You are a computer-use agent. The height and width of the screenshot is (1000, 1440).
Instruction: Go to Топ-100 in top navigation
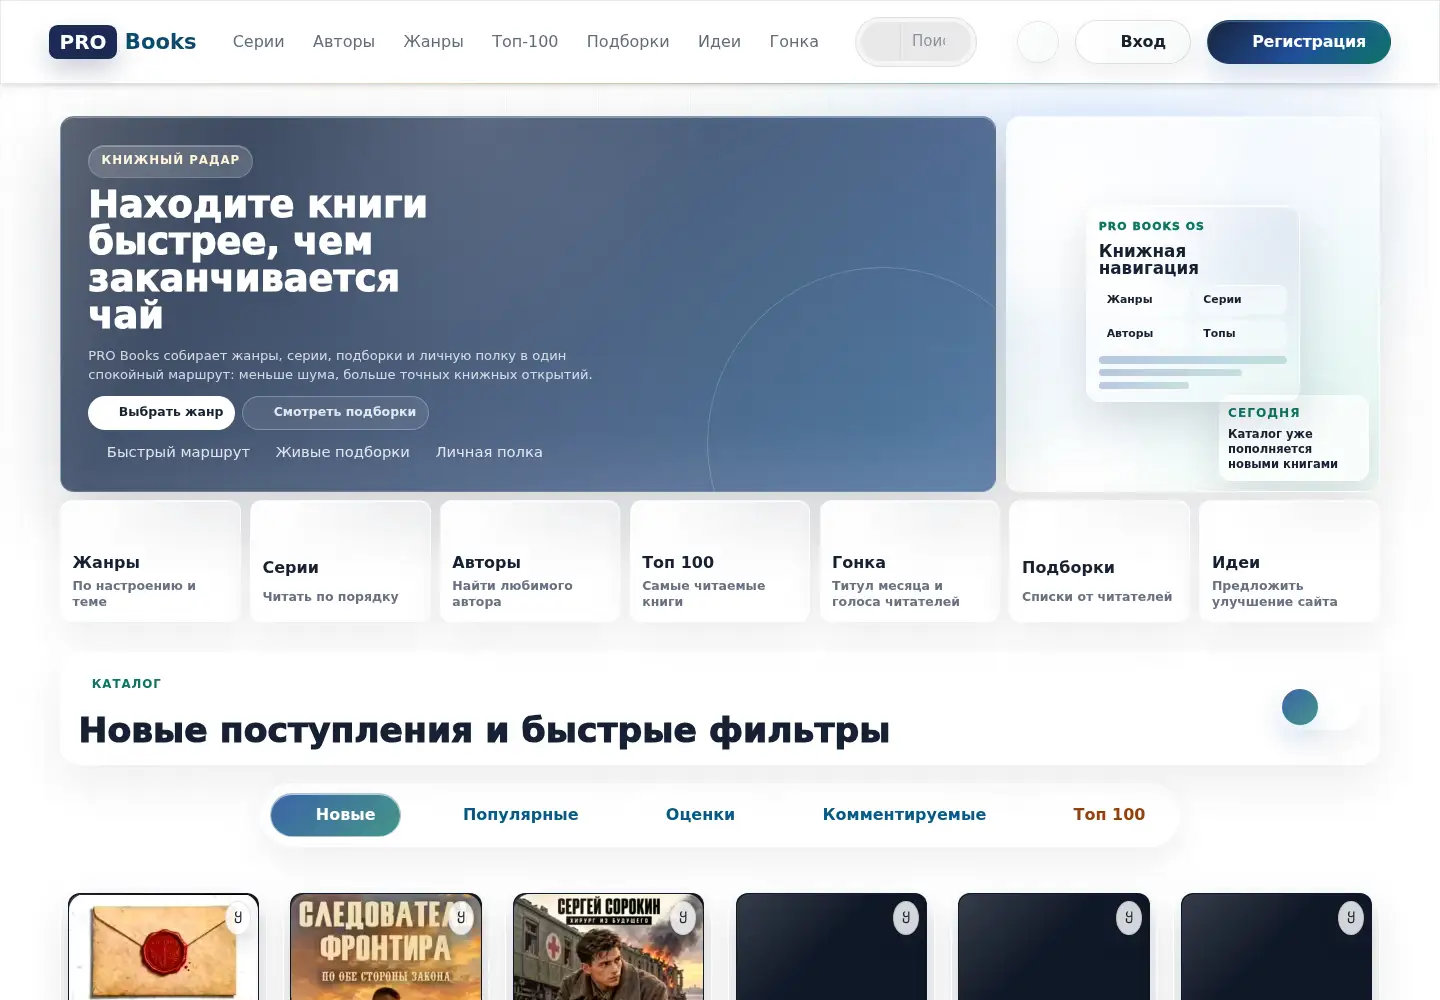[525, 42]
